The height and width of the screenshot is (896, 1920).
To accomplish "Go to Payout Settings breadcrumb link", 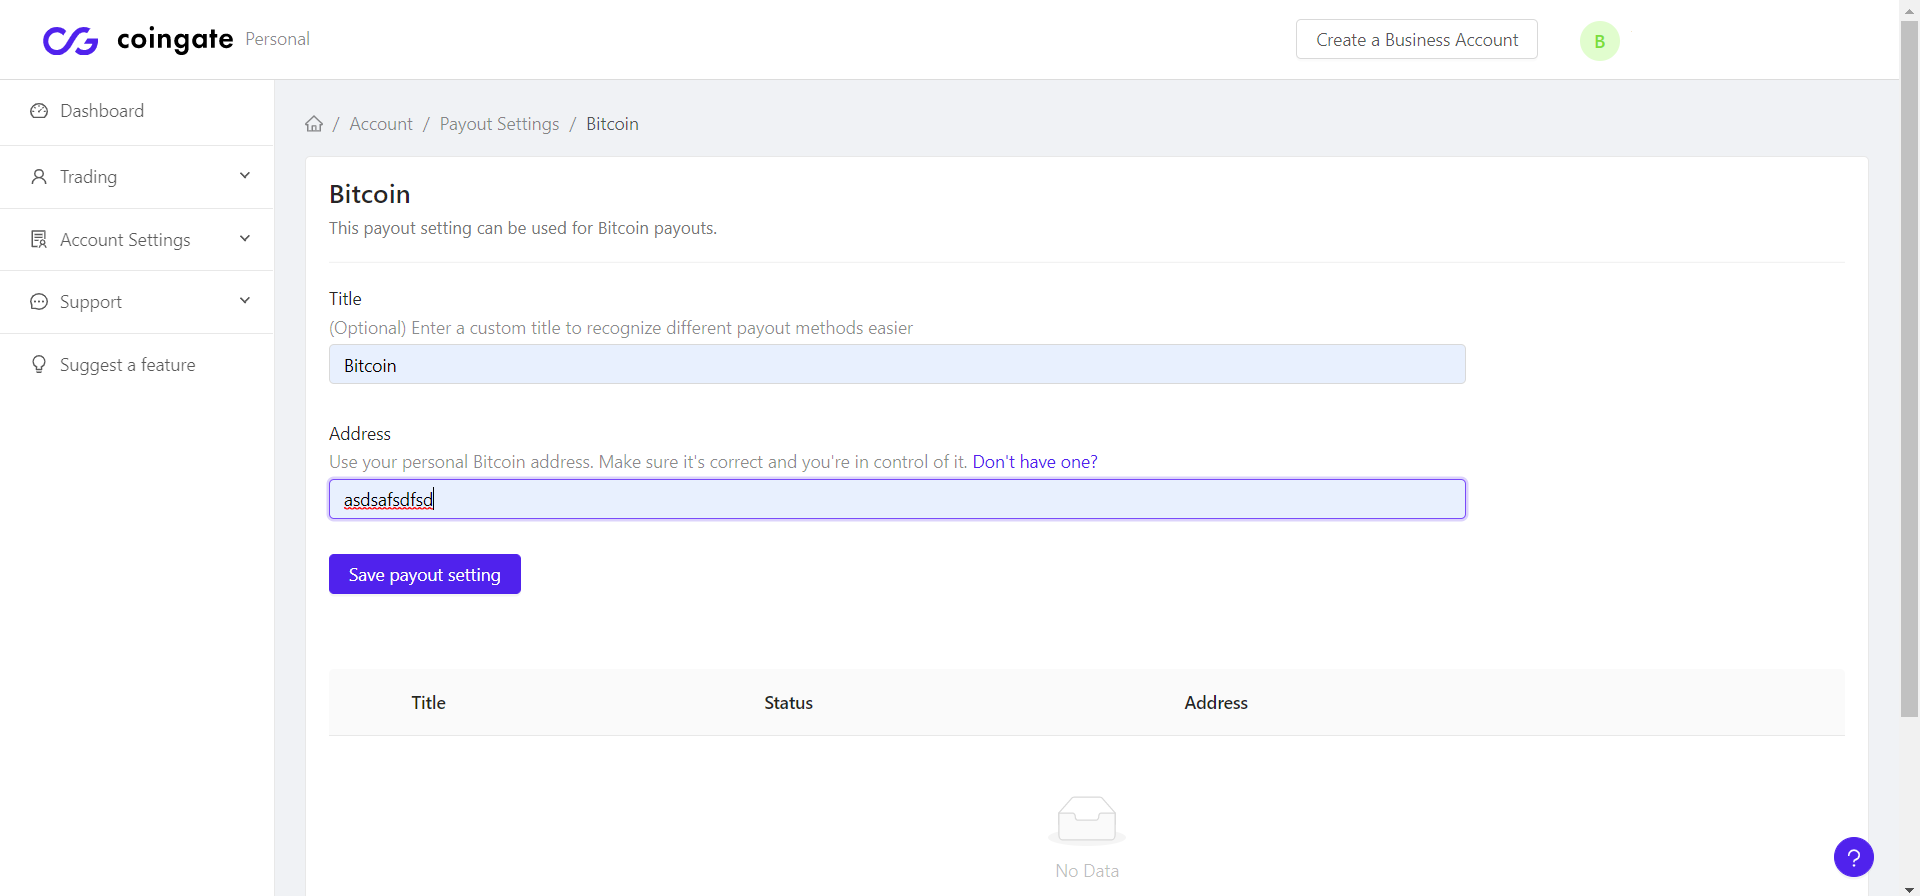I will pyautogui.click(x=499, y=124).
